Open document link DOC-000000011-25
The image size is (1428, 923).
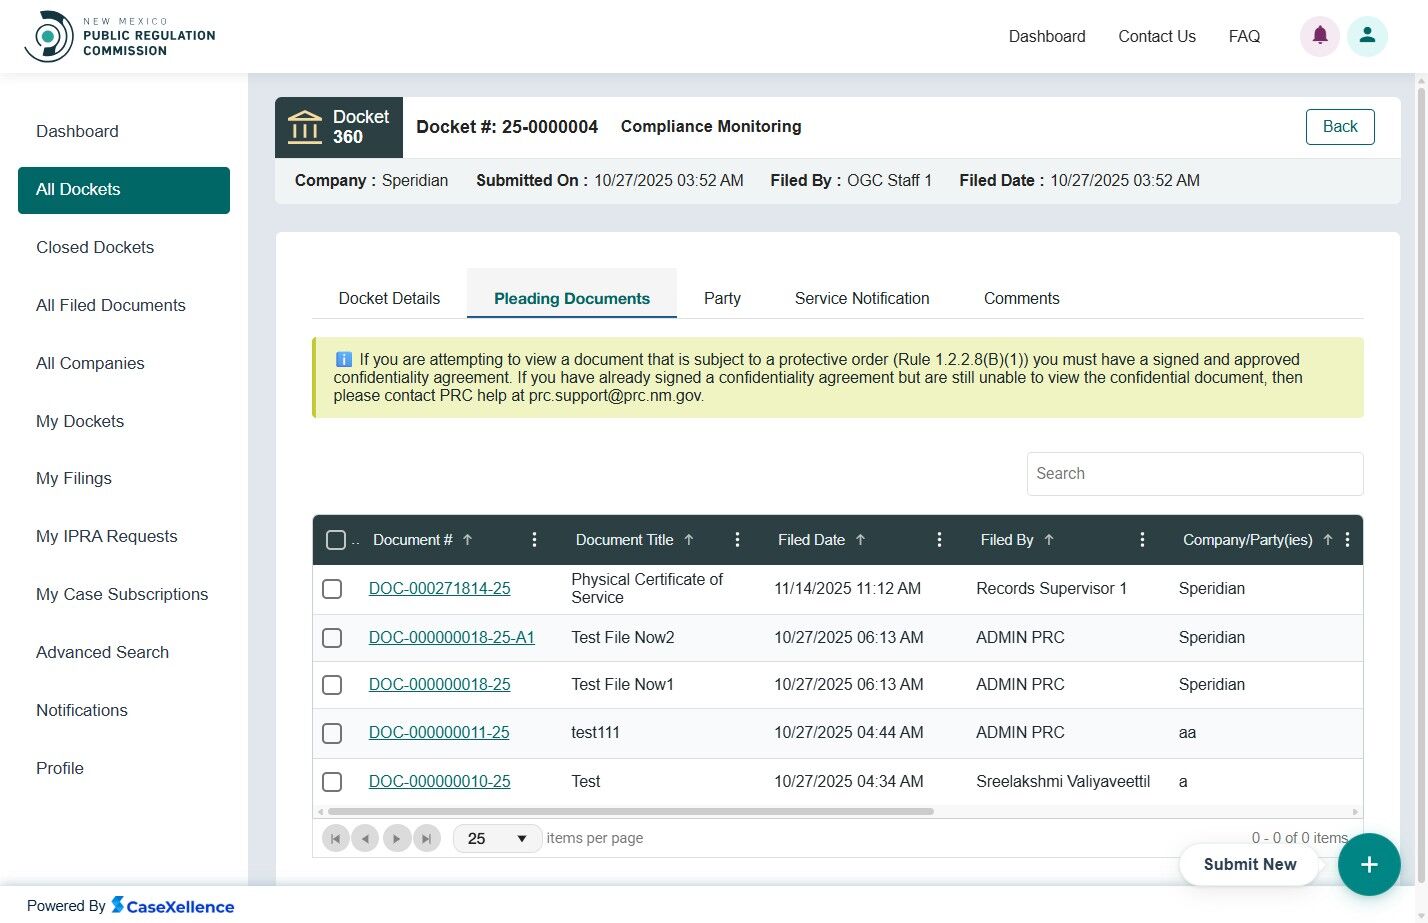coord(439,733)
